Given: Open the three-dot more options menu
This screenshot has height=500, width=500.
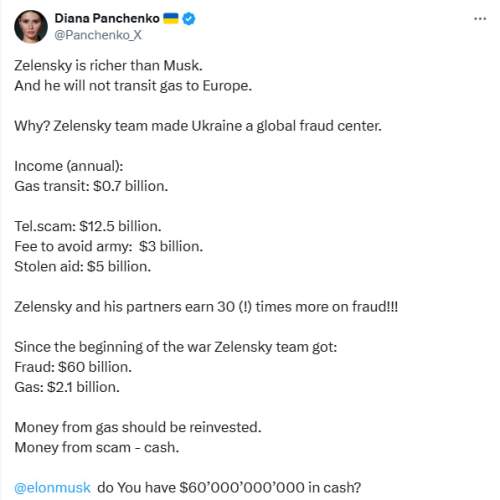Looking at the screenshot, I should [x=480, y=19].
